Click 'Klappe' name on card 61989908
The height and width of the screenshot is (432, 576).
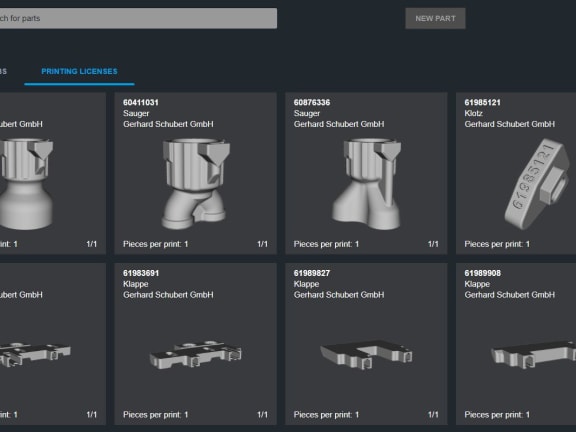click(x=477, y=284)
